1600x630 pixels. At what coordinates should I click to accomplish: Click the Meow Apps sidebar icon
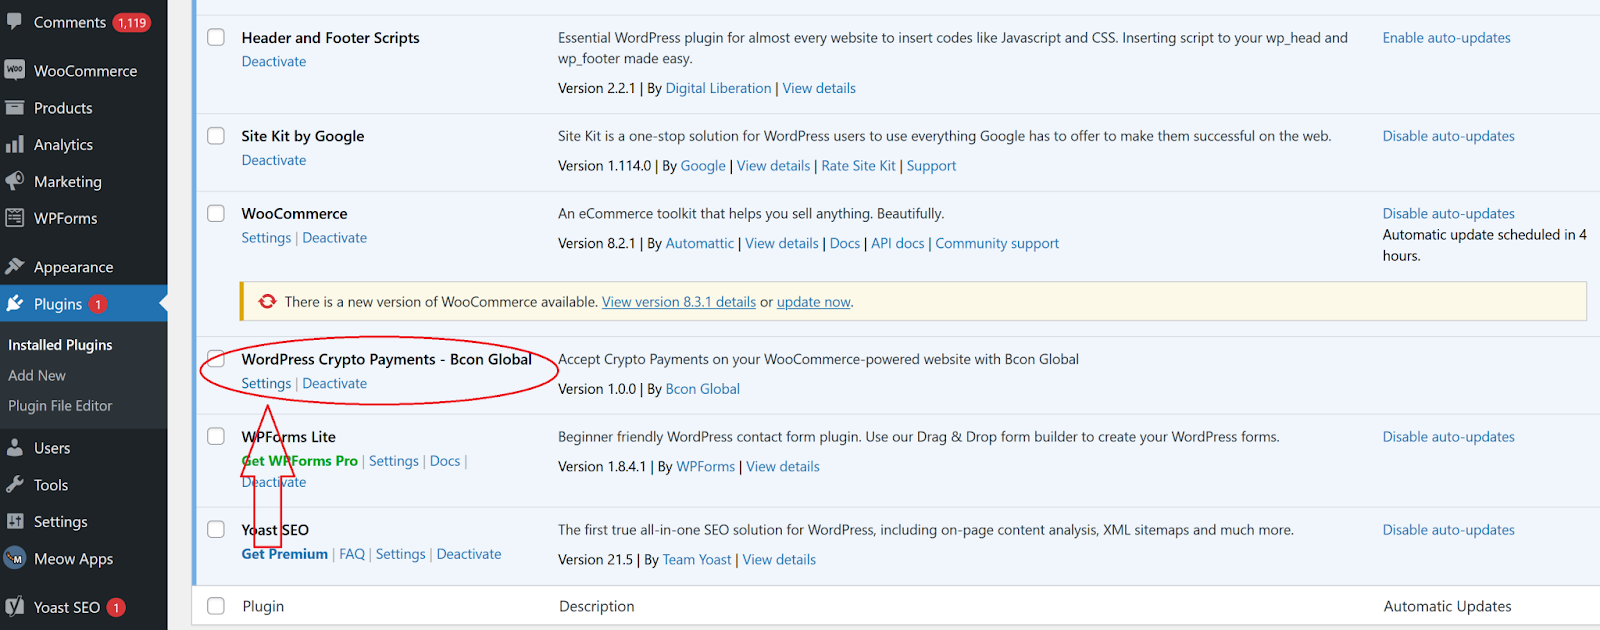tap(14, 559)
